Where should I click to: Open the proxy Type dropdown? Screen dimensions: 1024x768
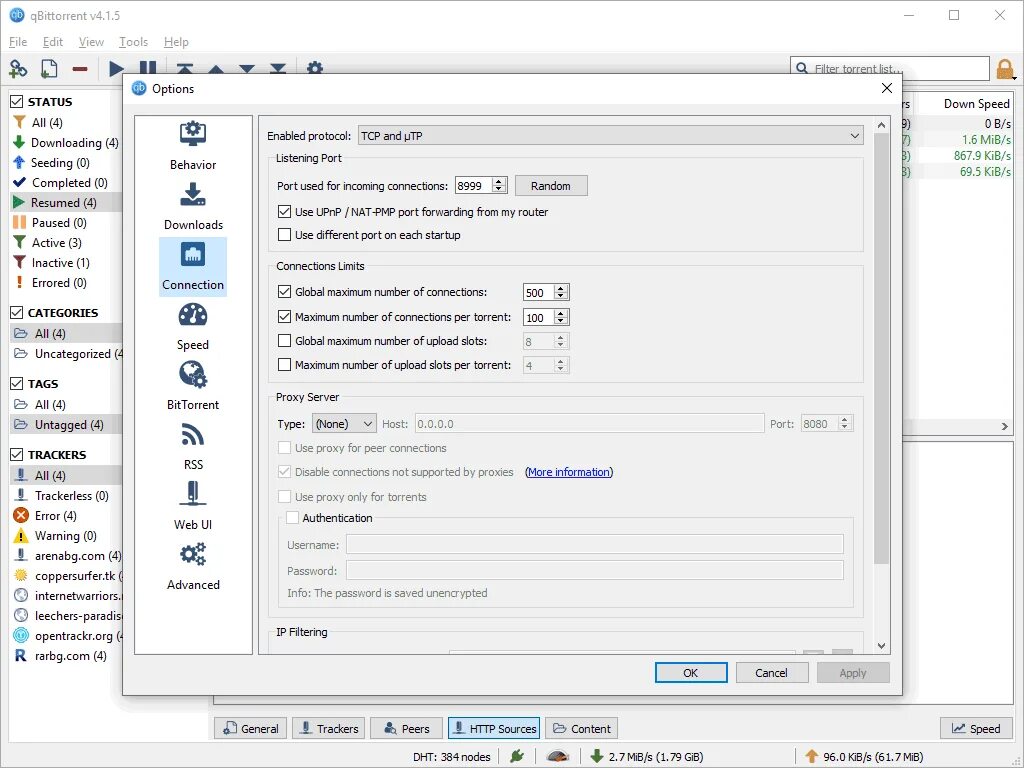click(344, 424)
